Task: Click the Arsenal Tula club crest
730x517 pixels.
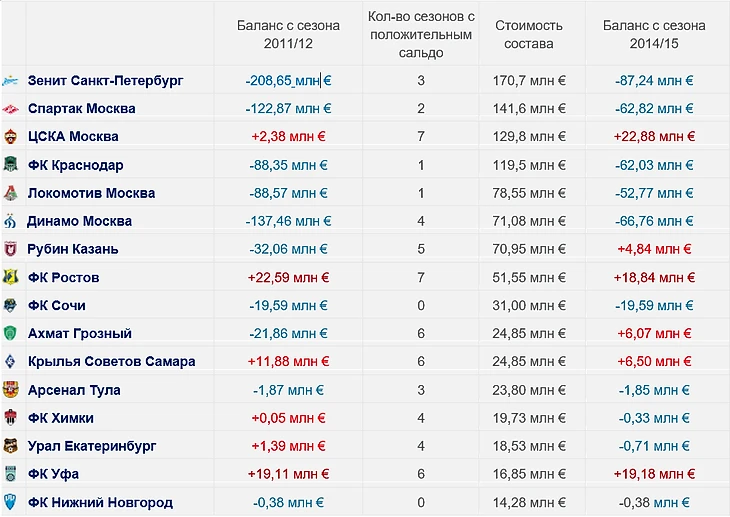Action: point(10,390)
